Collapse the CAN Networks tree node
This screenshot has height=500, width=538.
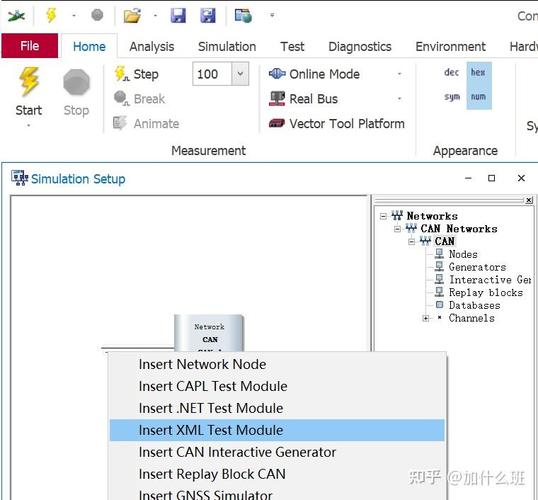coord(397,229)
